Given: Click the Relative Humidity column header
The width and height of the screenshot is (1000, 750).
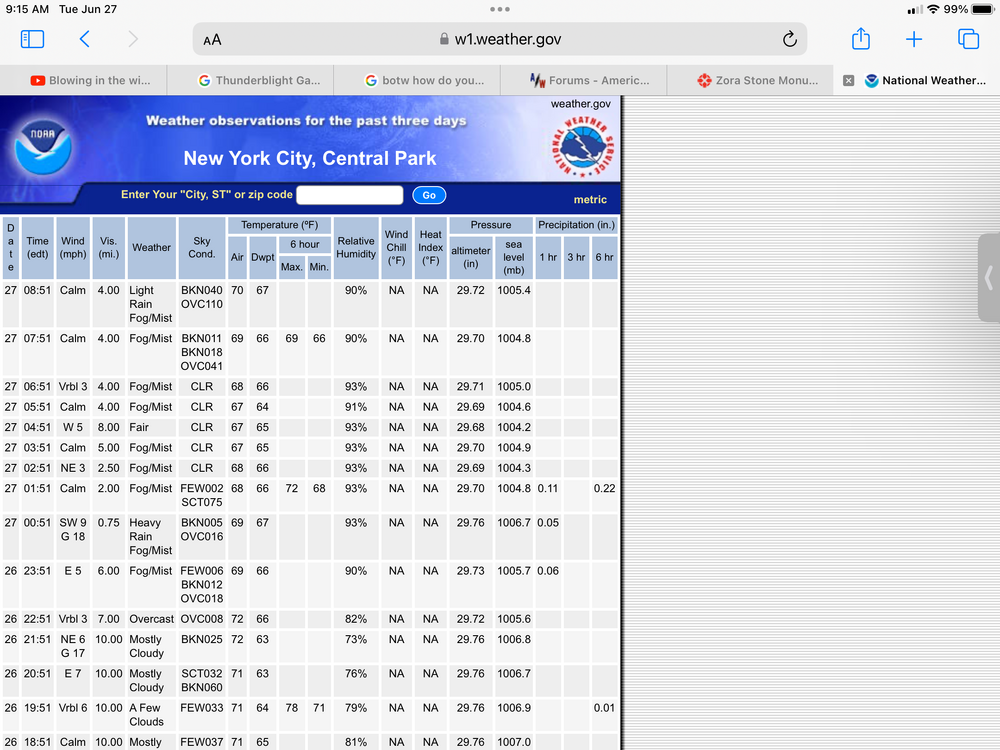Looking at the screenshot, I should (x=356, y=247).
